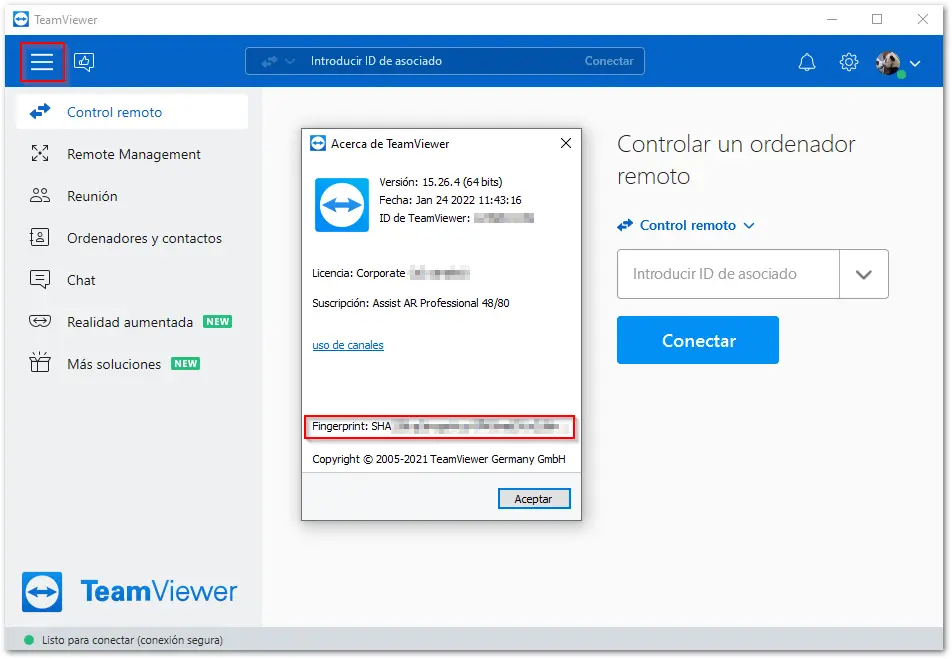Click the green connection status indicator
952x659 pixels.
[x=29, y=640]
